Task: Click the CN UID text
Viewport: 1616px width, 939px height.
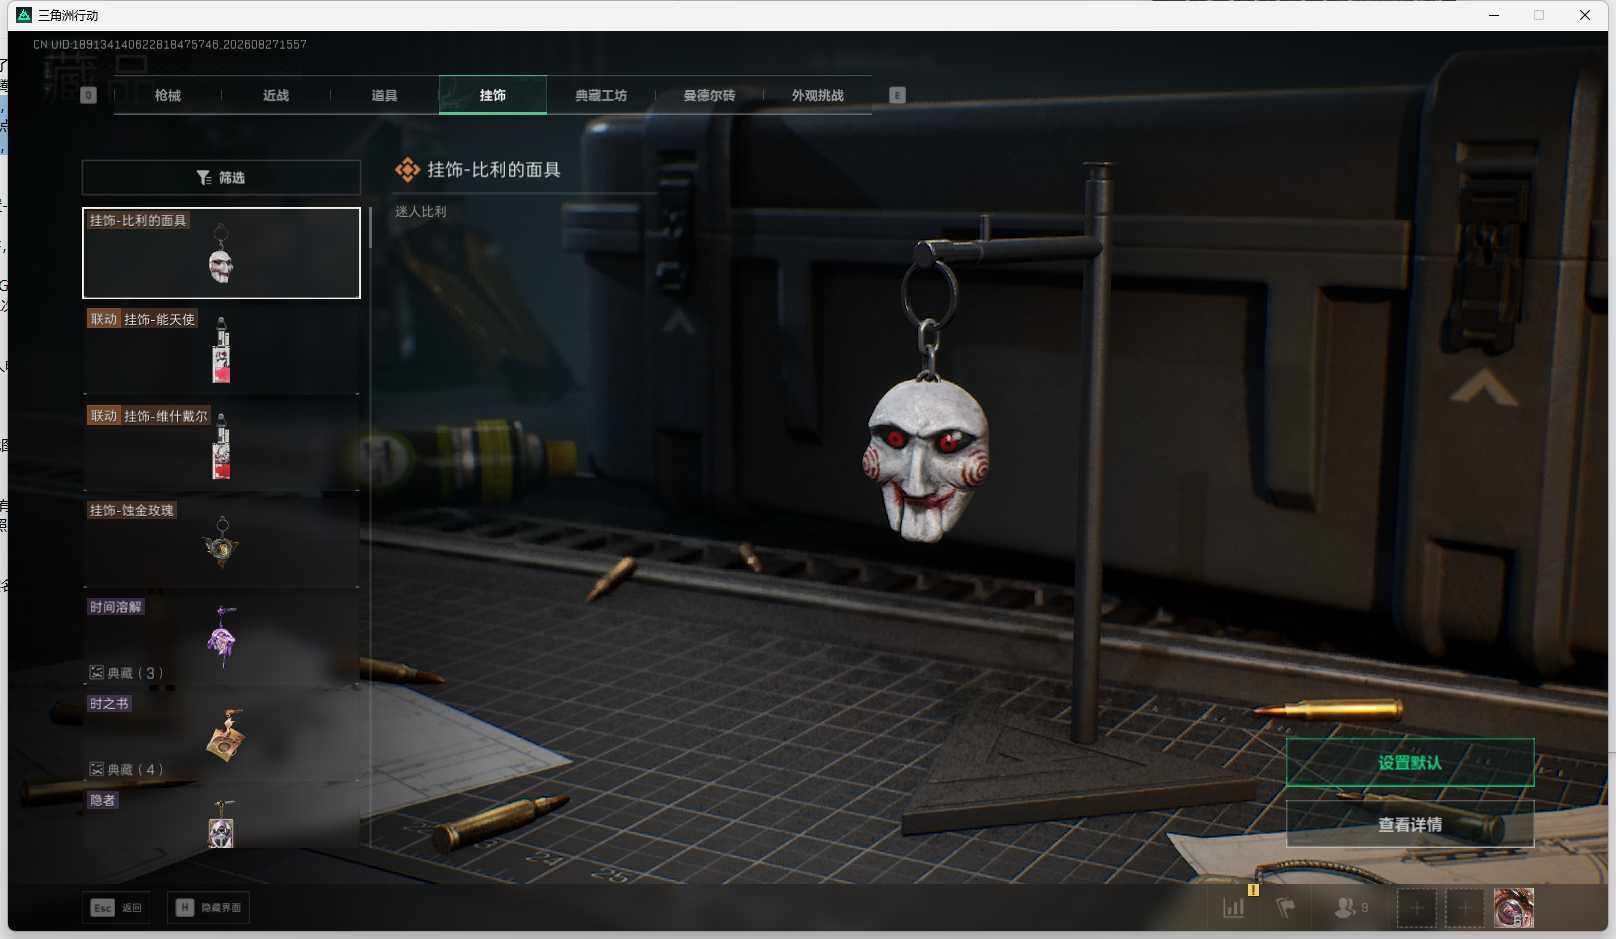Action: pyautogui.click(x=170, y=44)
